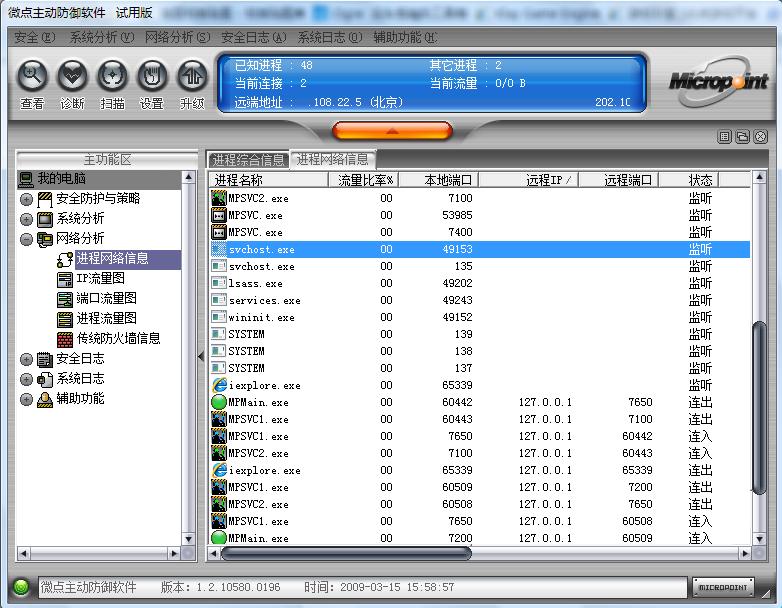Open the 系统分析(V) menu
The width and height of the screenshot is (782, 608).
[x=102, y=37]
